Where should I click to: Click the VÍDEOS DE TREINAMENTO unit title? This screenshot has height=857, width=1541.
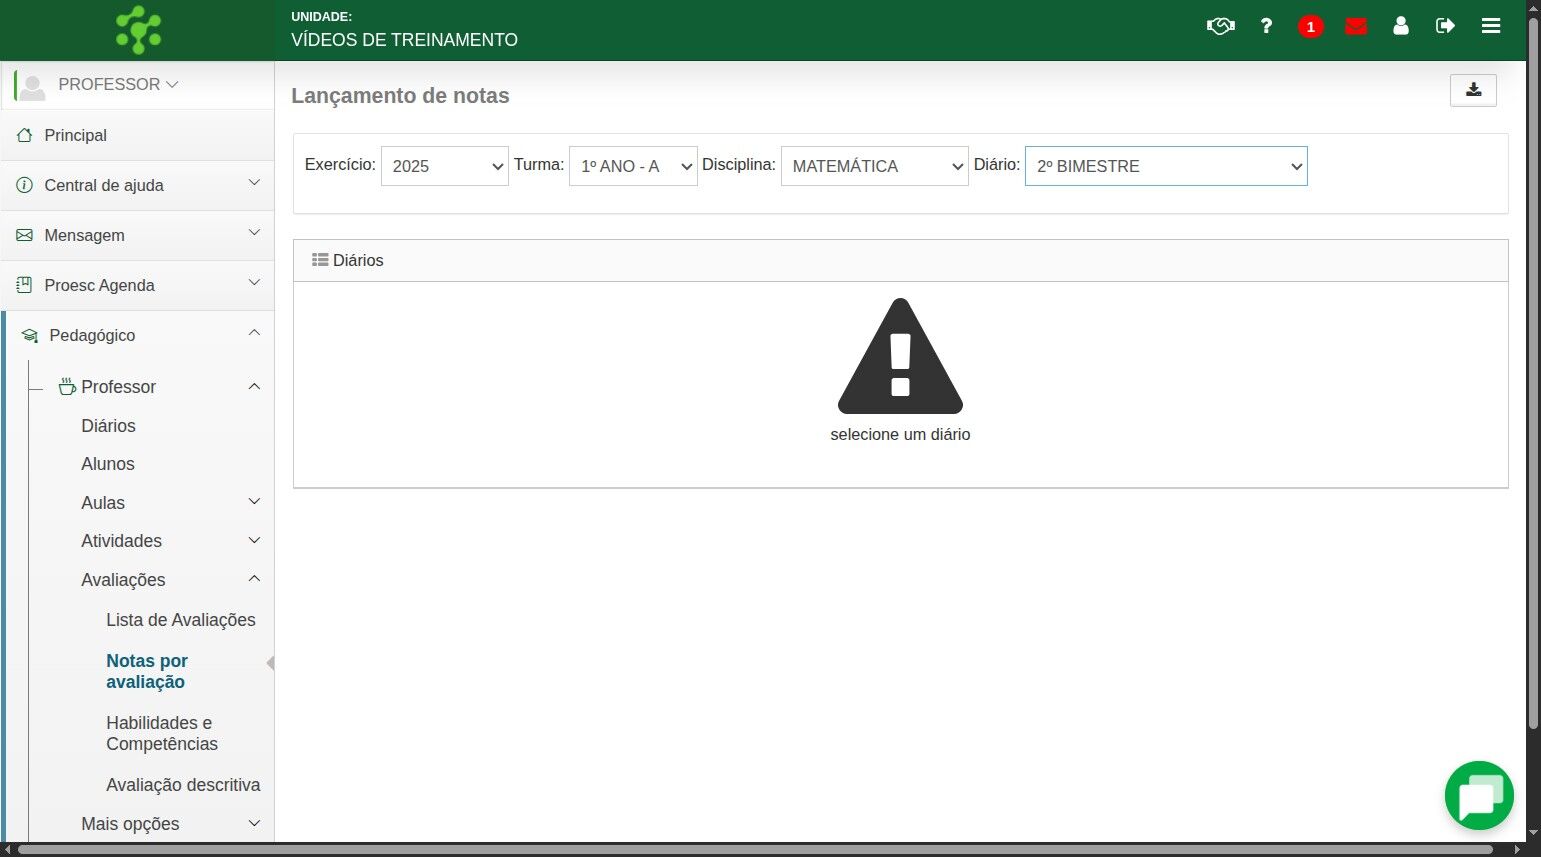(404, 40)
